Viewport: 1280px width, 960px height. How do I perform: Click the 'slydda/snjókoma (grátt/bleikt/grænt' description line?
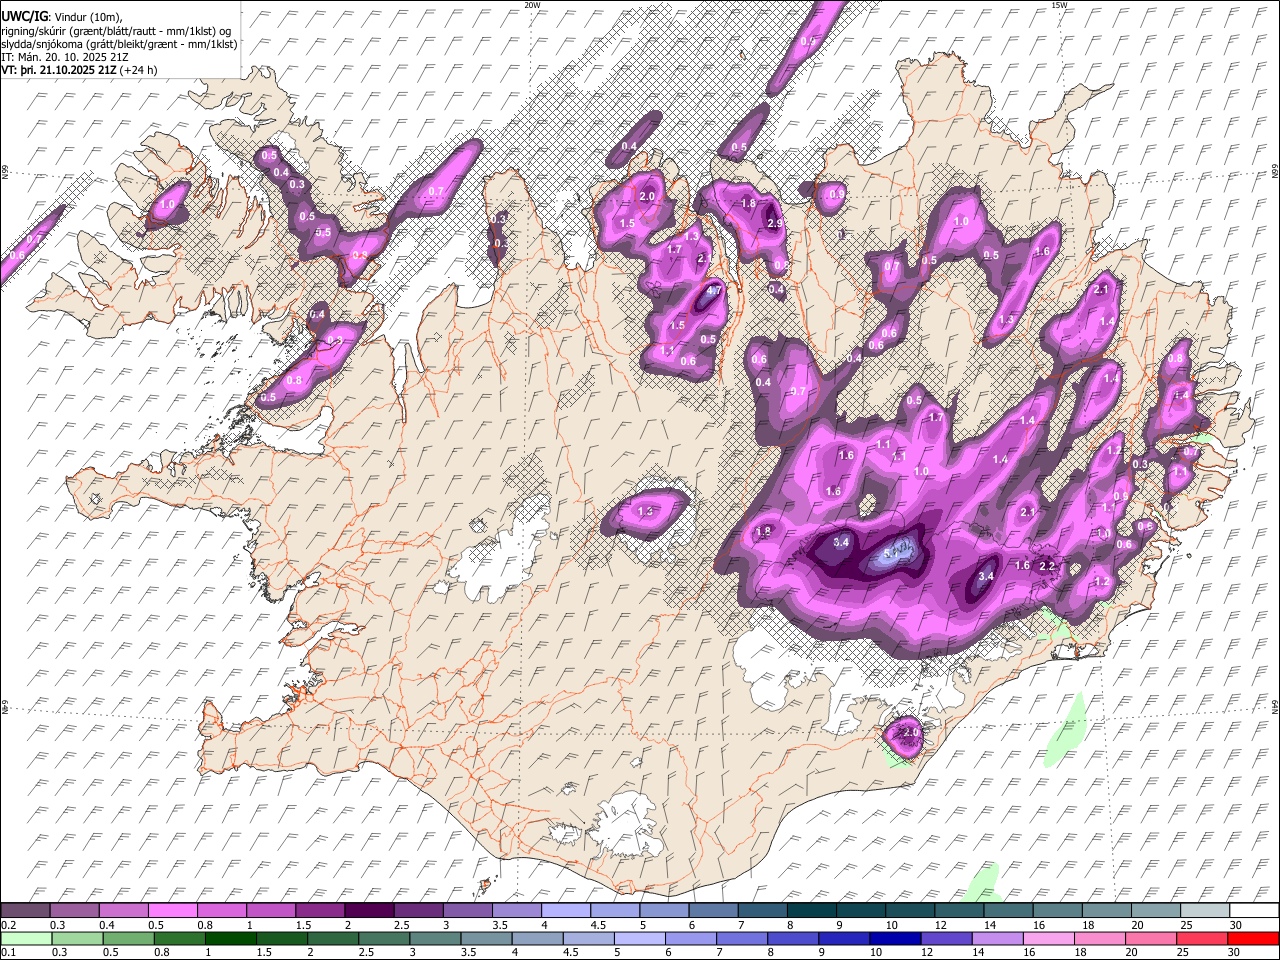tap(119, 44)
